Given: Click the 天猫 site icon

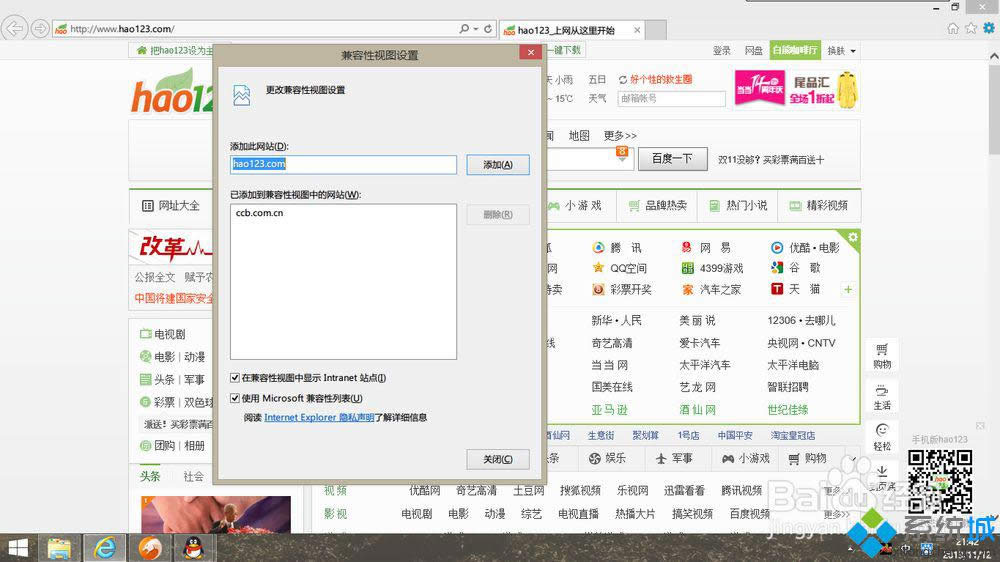Looking at the screenshot, I should [777, 289].
